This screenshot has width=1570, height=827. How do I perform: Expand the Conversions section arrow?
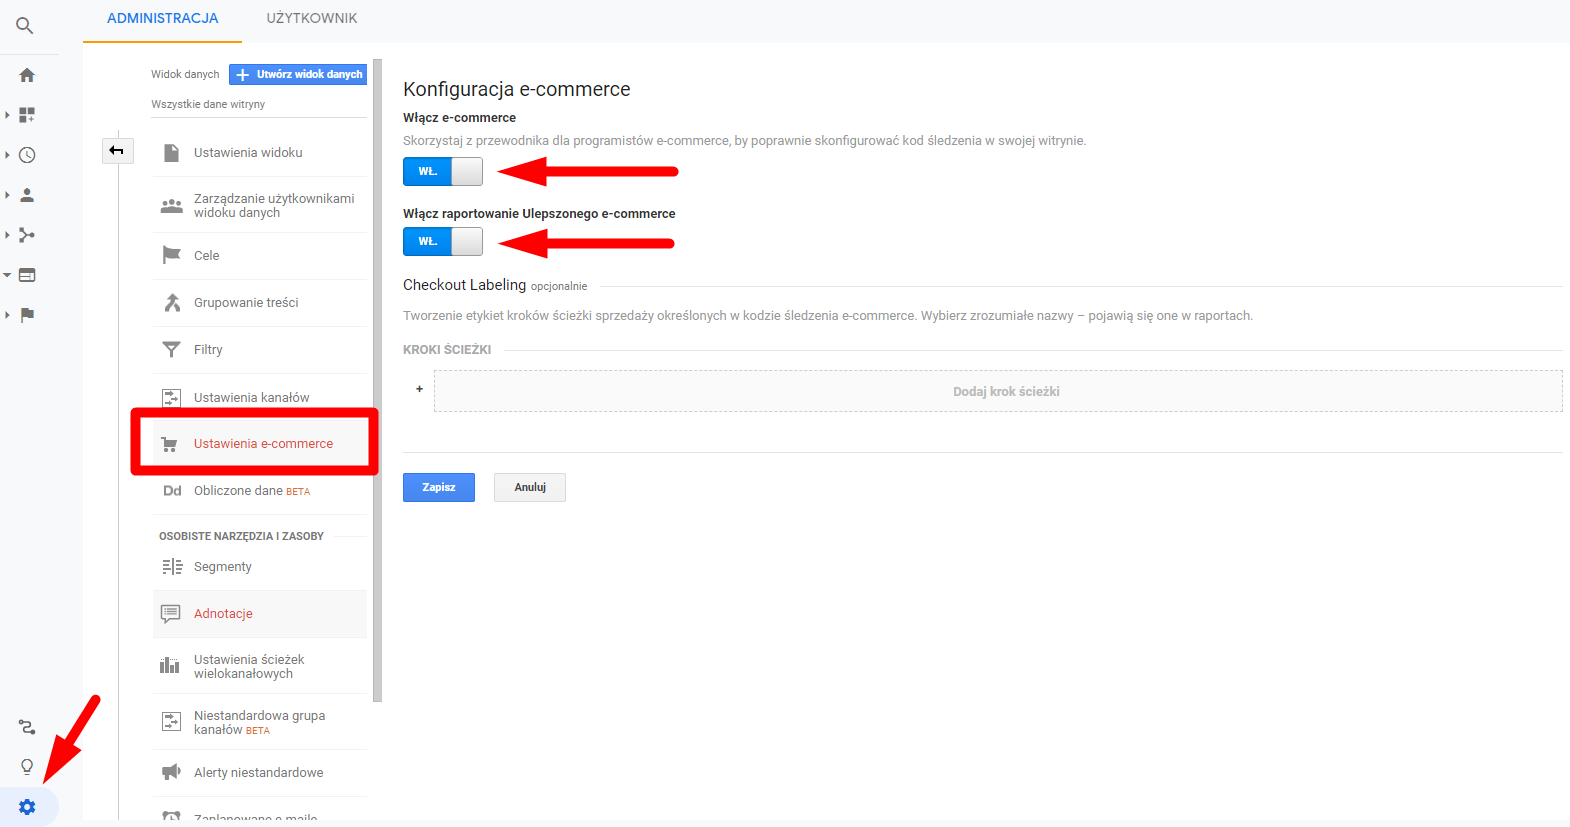click(x=7, y=315)
